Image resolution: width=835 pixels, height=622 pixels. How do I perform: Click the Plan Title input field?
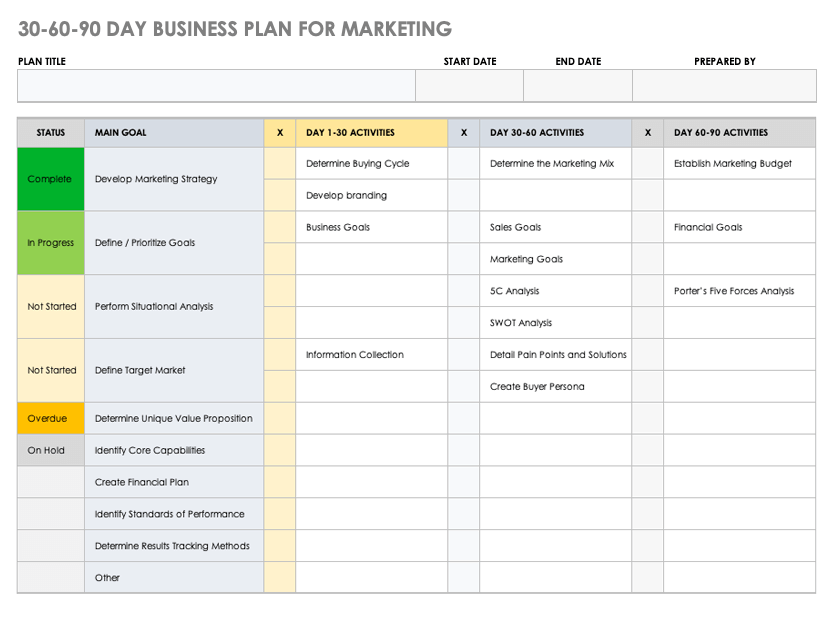(x=216, y=86)
